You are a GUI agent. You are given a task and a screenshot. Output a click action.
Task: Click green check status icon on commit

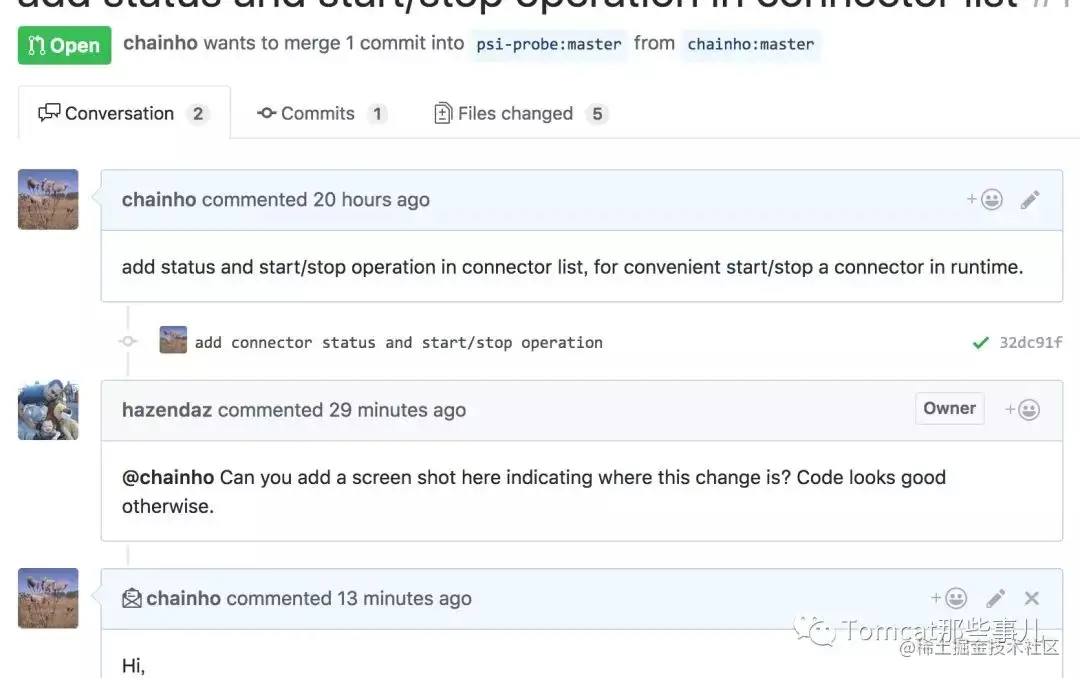(981, 343)
